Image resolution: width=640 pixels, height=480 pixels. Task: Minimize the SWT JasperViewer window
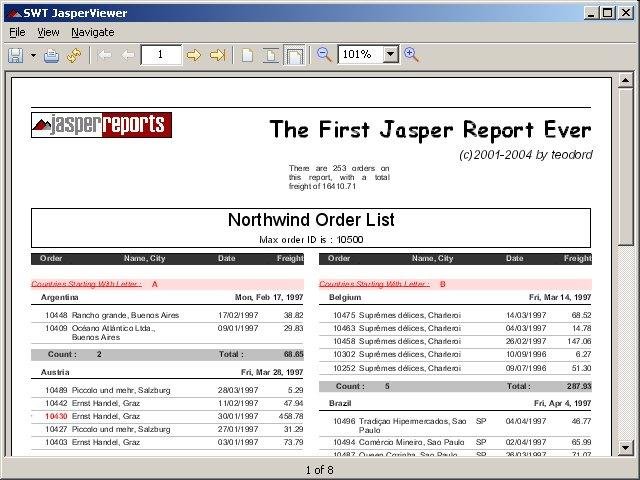(x=591, y=13)
